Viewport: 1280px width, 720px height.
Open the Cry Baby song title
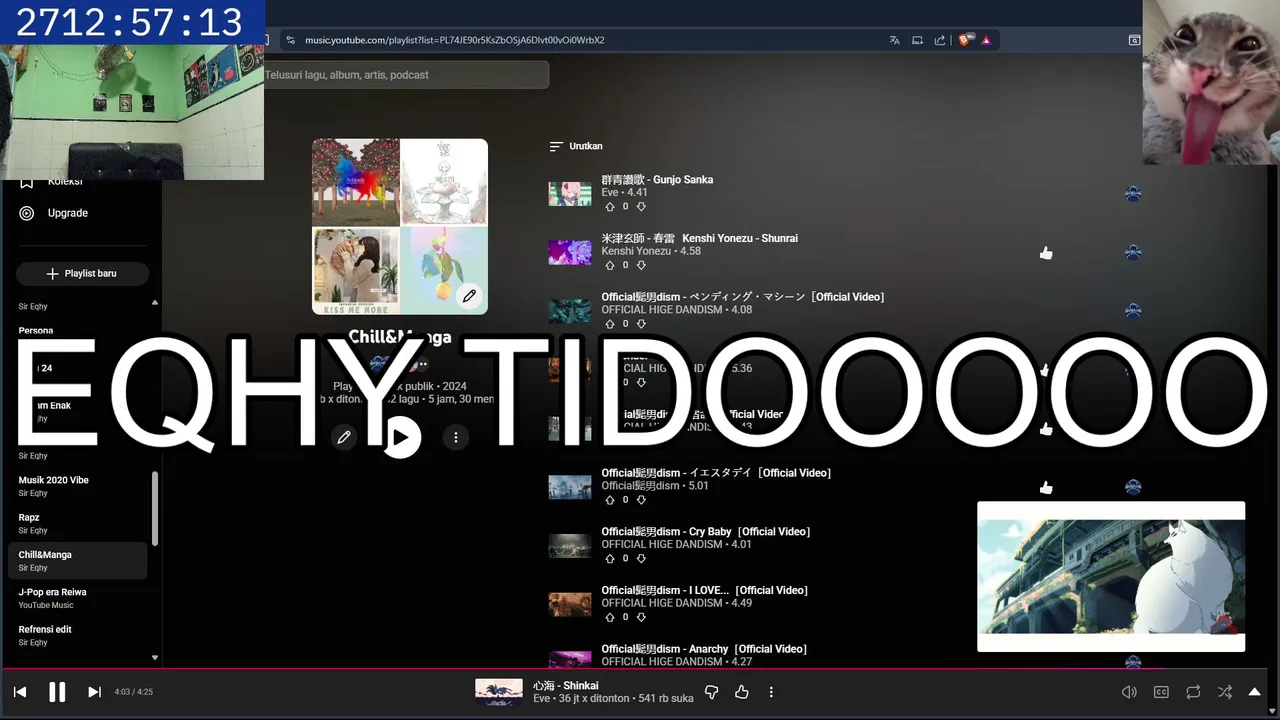706,532
